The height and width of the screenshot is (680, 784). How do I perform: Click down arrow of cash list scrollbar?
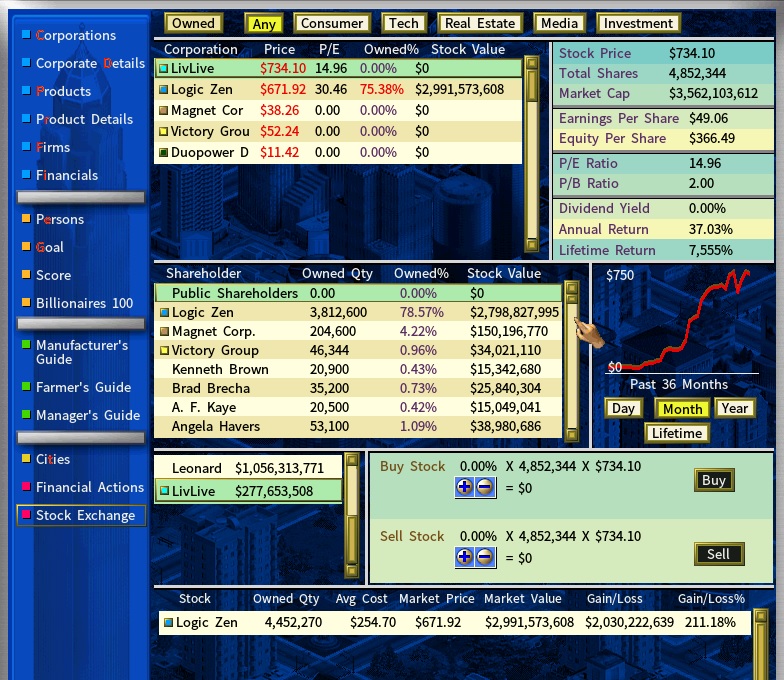[x=352, y=570]
